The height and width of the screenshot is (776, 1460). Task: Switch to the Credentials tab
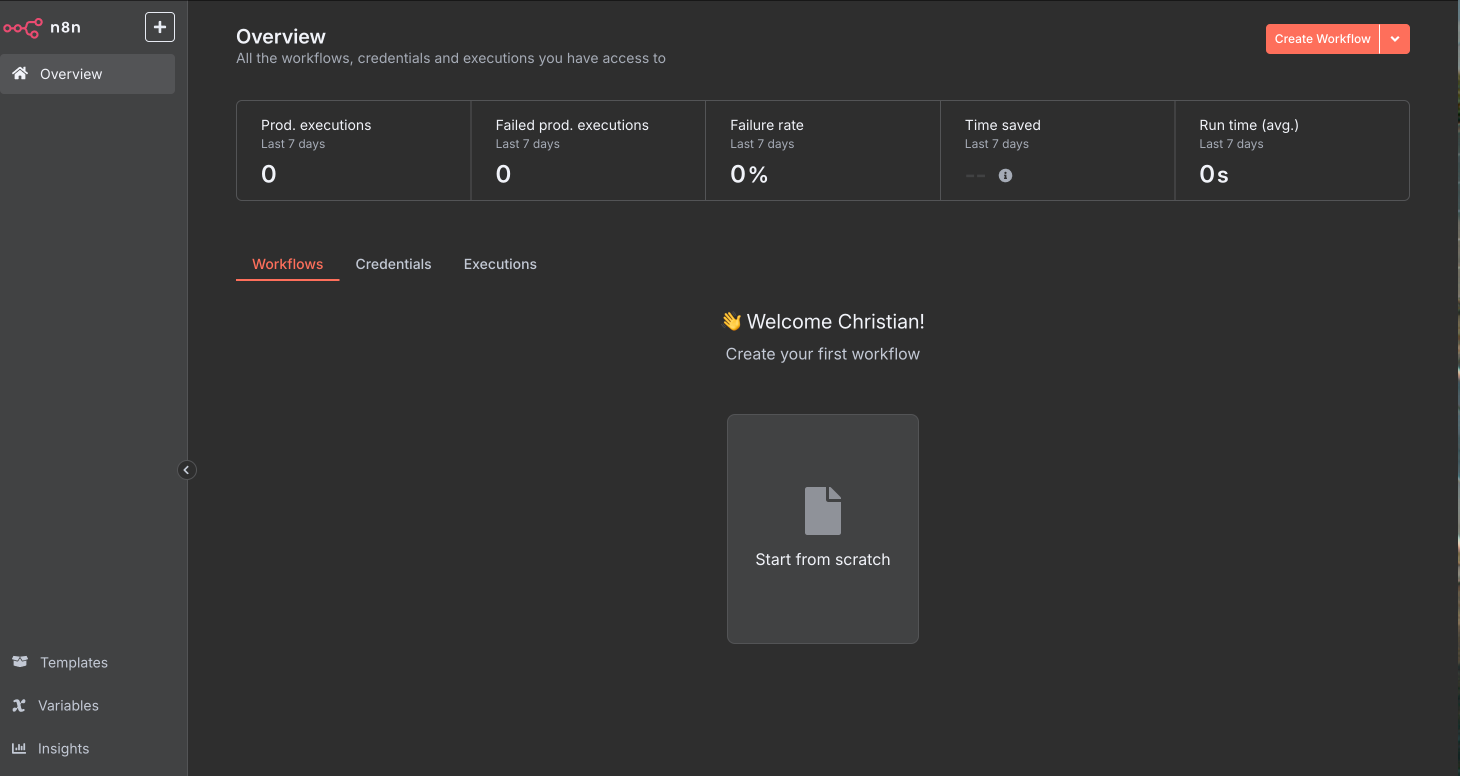click(393, 264)
